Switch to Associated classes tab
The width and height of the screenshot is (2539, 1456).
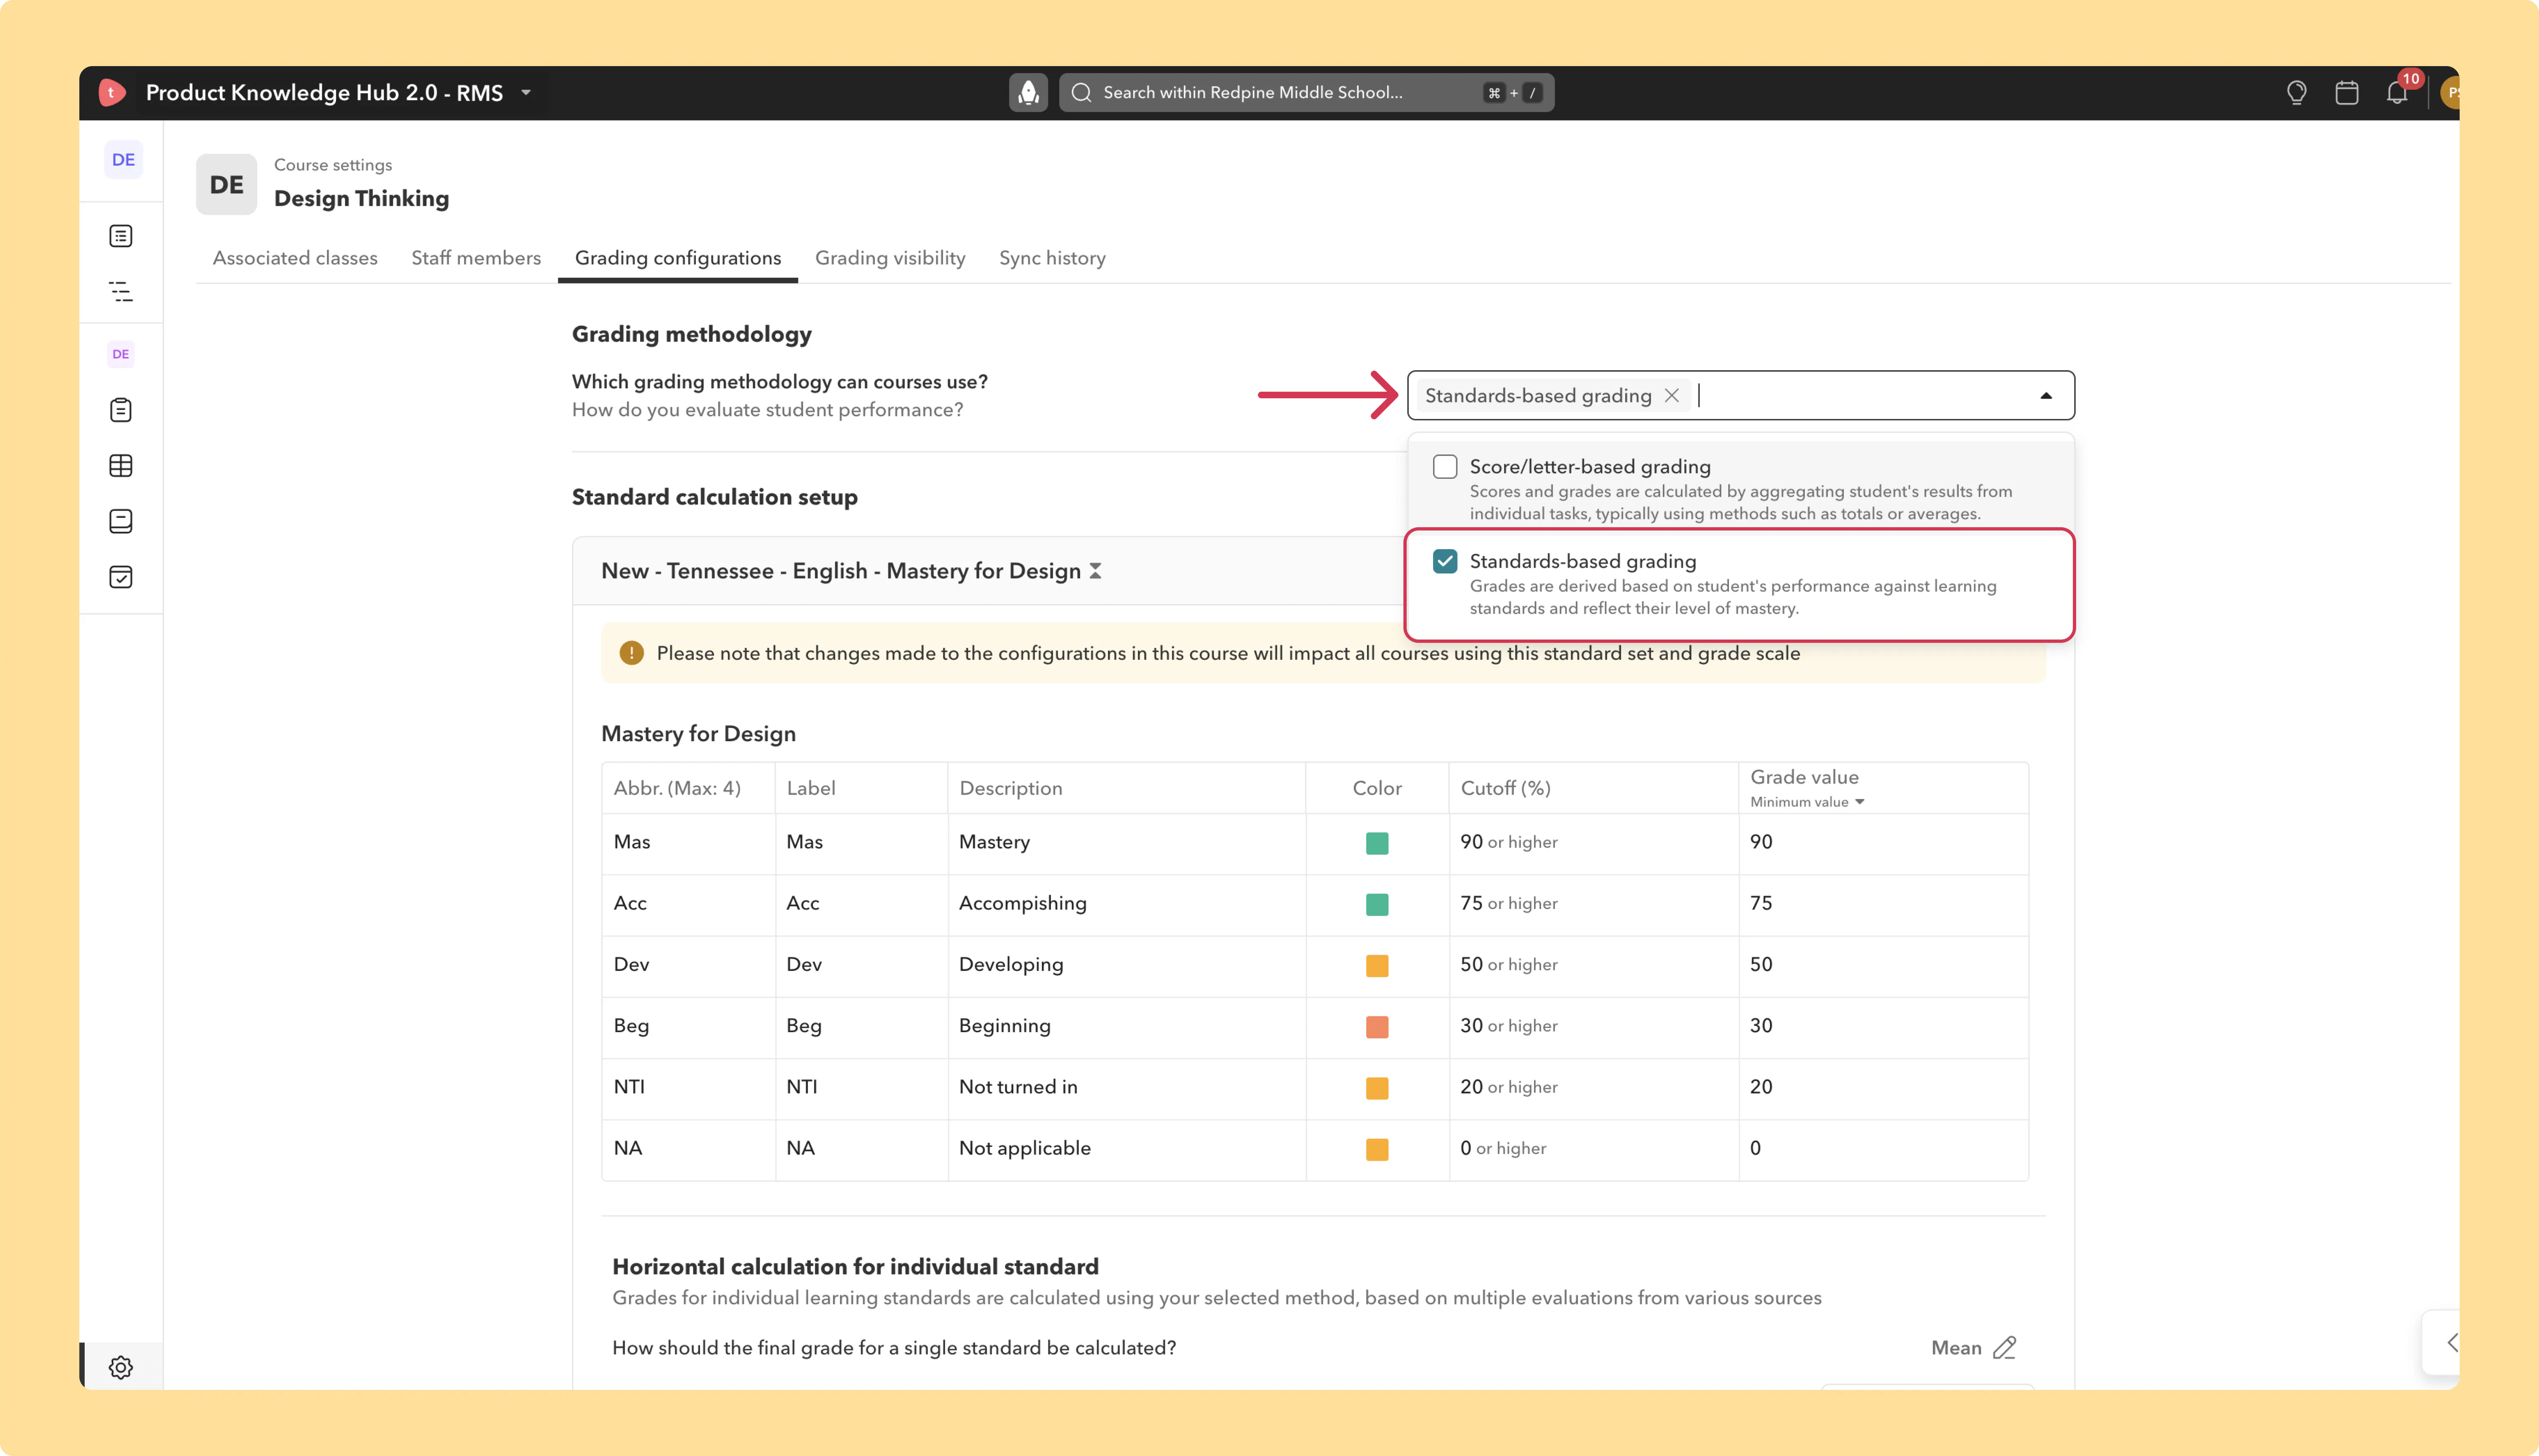(x=295, y=258)
